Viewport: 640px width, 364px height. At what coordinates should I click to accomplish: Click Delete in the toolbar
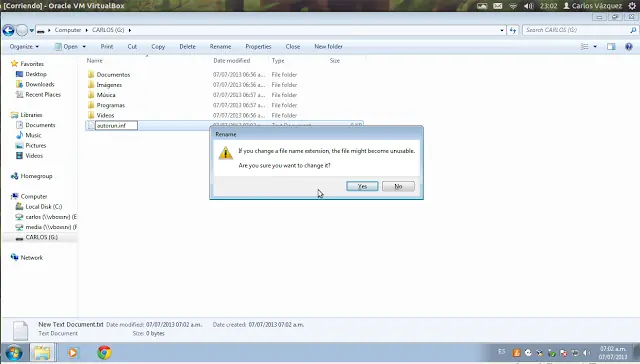click(x=188, y=47)
